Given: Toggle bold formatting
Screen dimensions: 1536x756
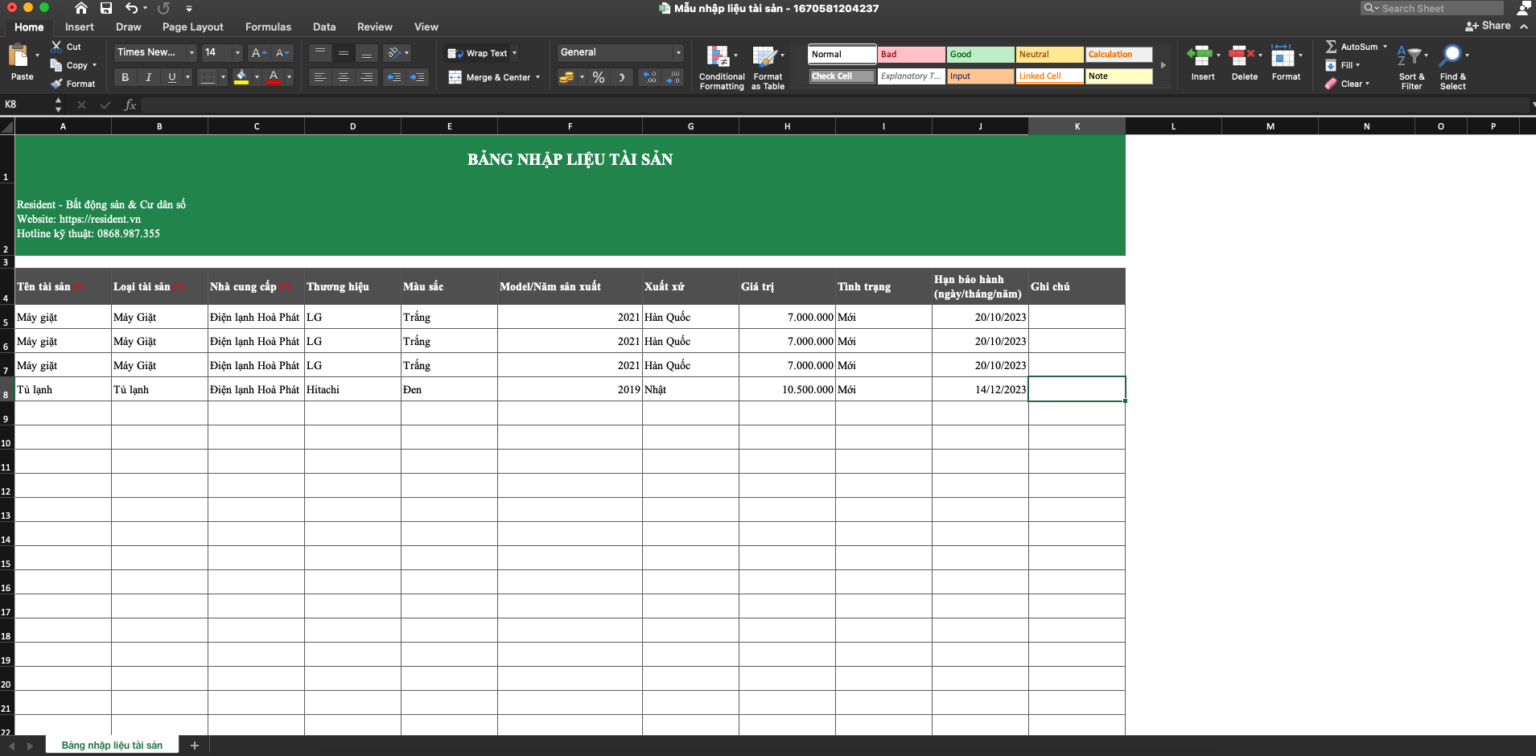Looking at the screenshot, I should [x=125, y=77].
